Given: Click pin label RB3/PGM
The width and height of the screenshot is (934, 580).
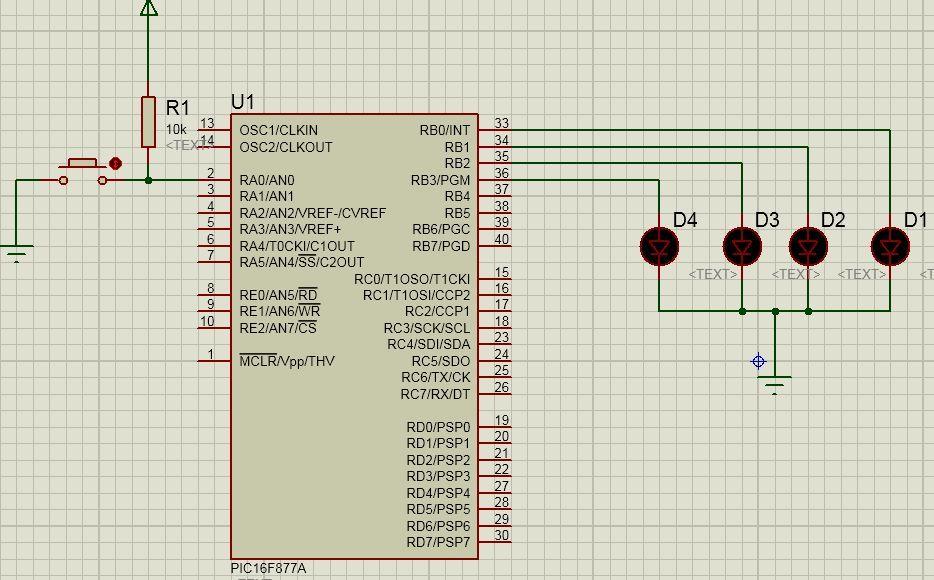Looking at the screenshot, I should tap(441, 180).
